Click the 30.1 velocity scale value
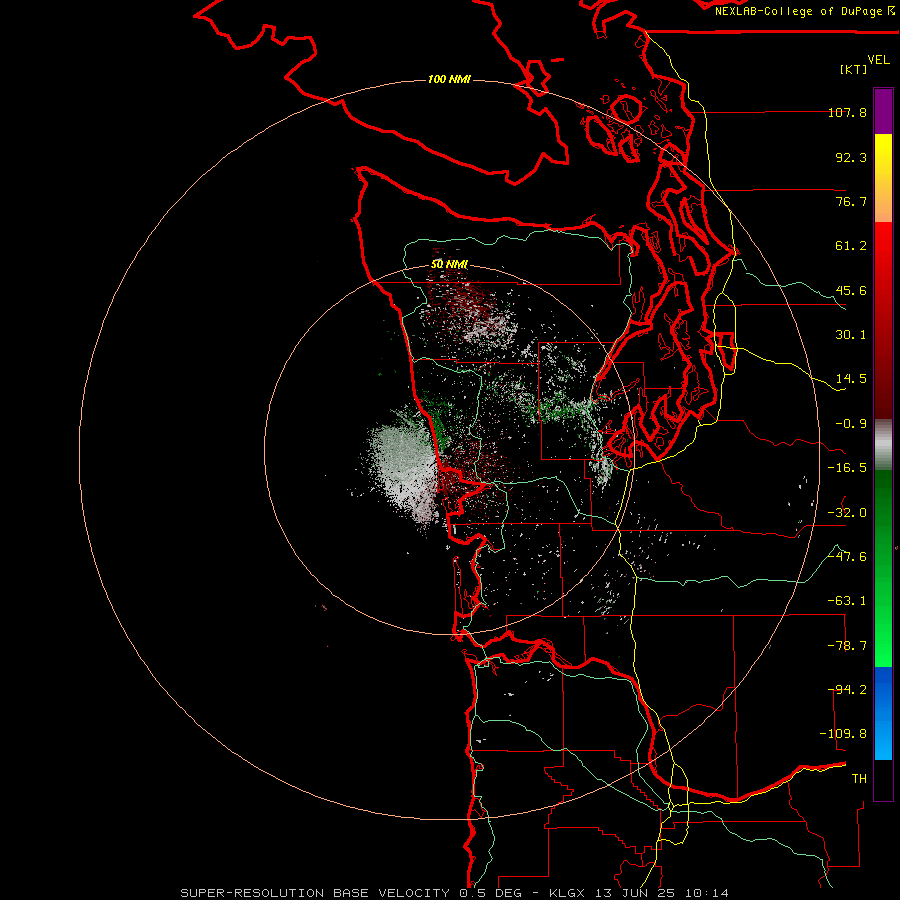 click(x=851, y=335)
